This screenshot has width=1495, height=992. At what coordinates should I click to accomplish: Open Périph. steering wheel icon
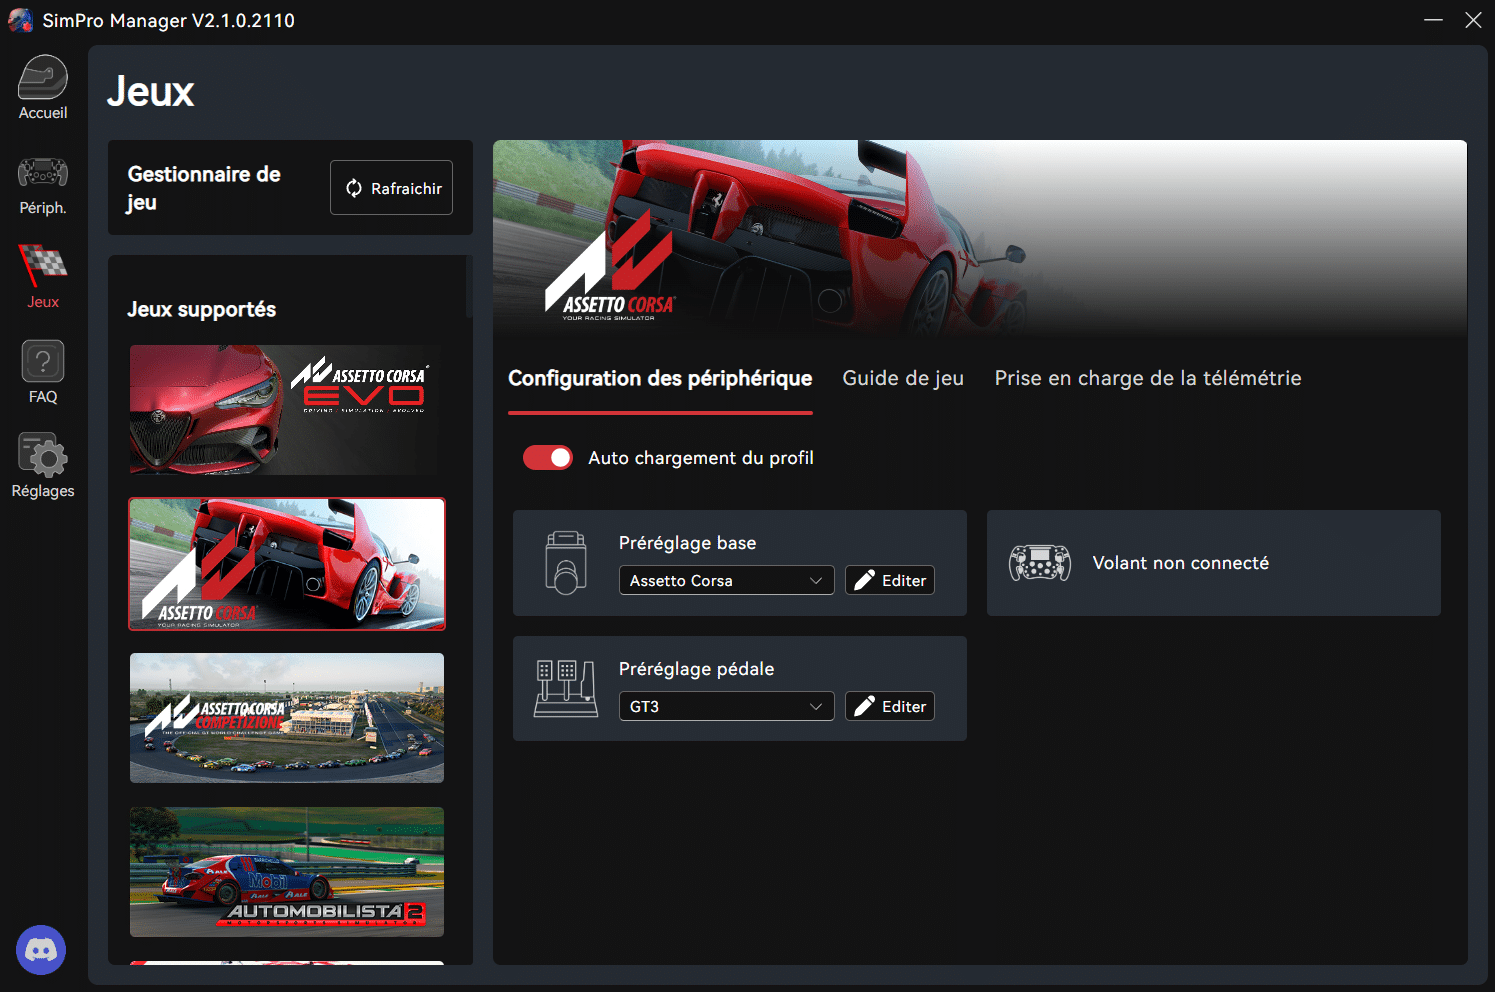point(43,174)
